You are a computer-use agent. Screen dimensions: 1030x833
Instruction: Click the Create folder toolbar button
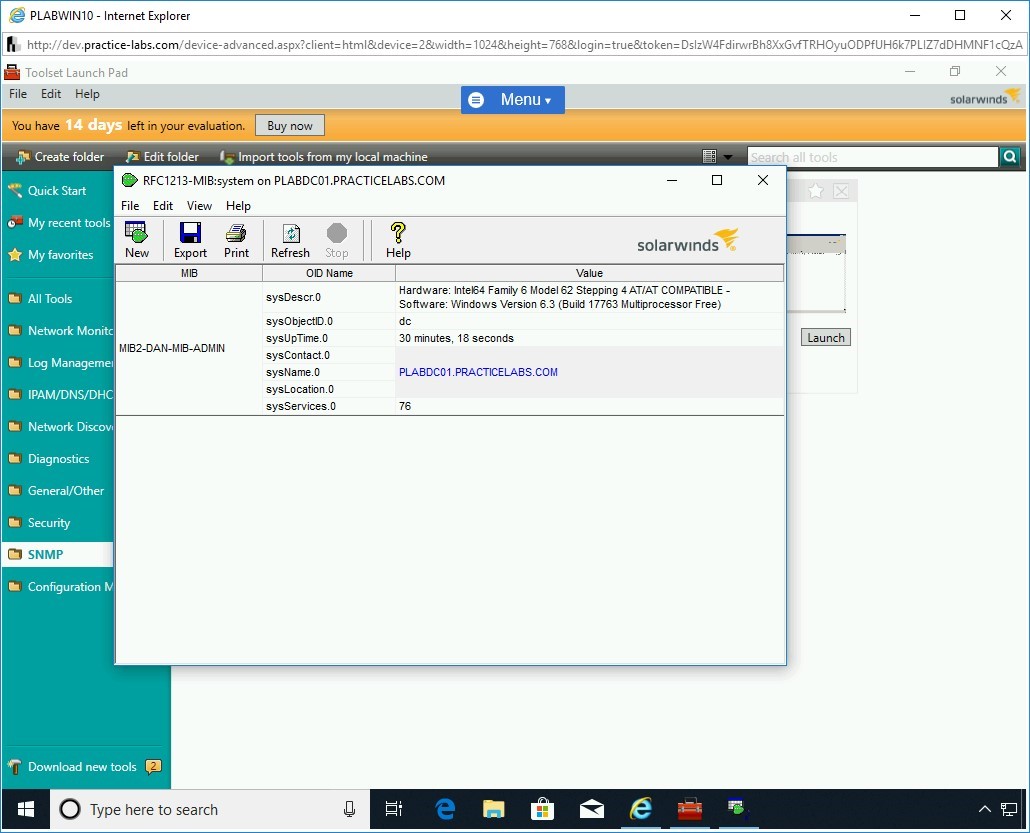tap(60, 157)
